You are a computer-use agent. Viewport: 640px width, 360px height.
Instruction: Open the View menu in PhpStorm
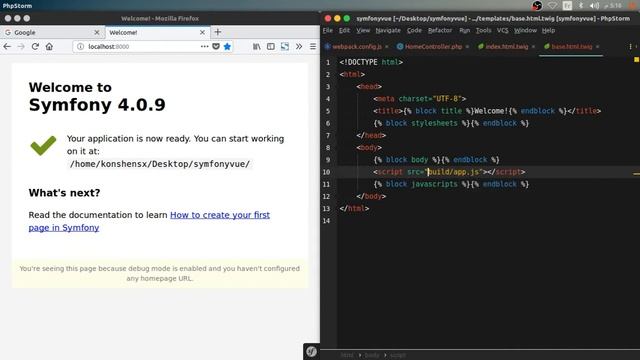(x=363, y=31)
